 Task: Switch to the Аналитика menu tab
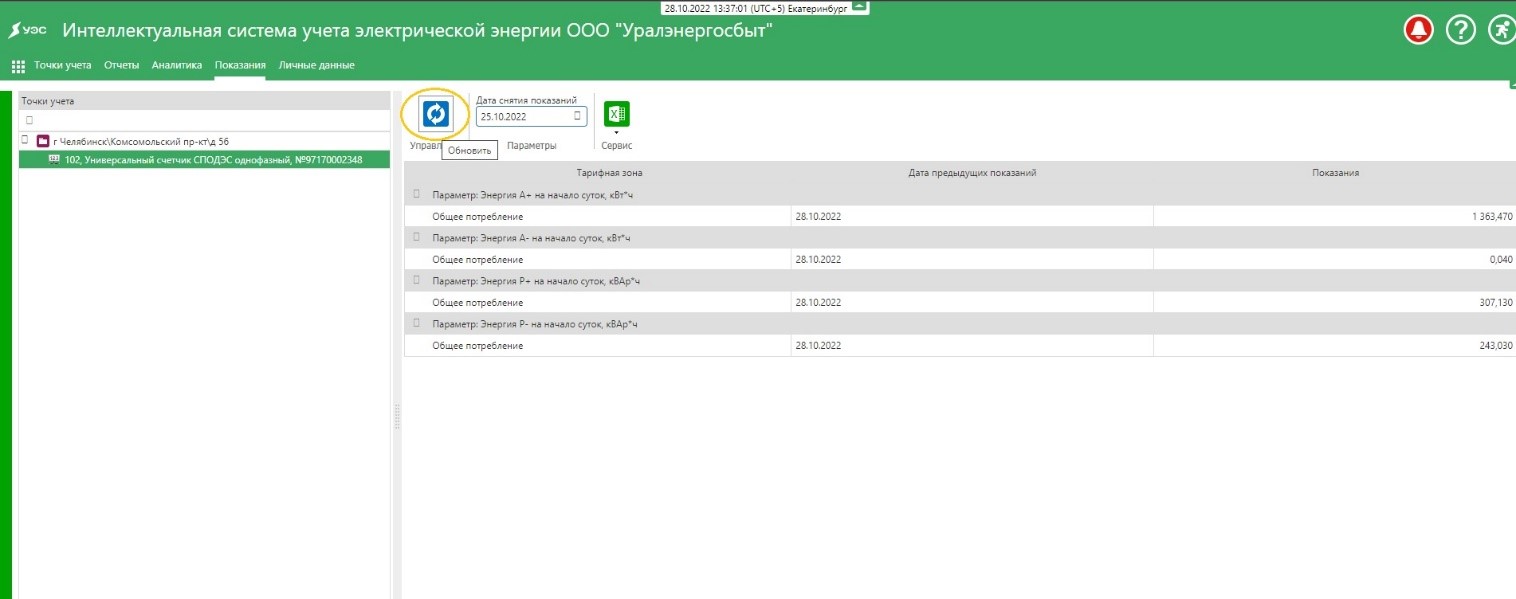(x=177, y=66)
